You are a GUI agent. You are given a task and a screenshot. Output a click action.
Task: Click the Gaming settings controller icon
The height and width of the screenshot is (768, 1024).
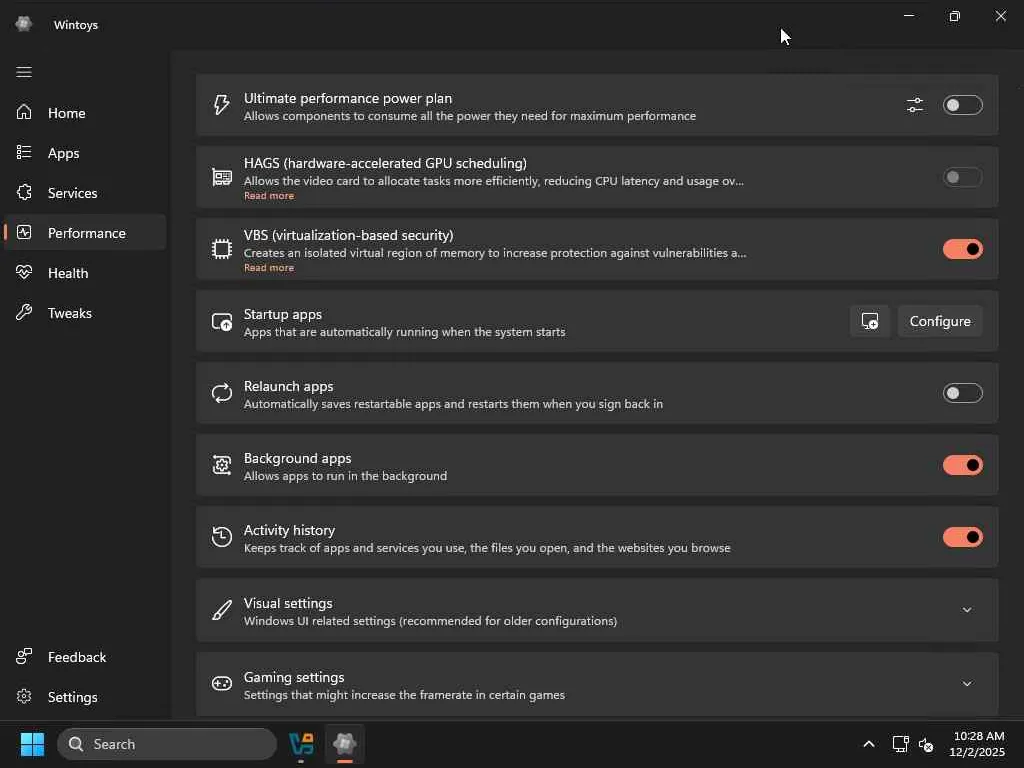[222, 684]
